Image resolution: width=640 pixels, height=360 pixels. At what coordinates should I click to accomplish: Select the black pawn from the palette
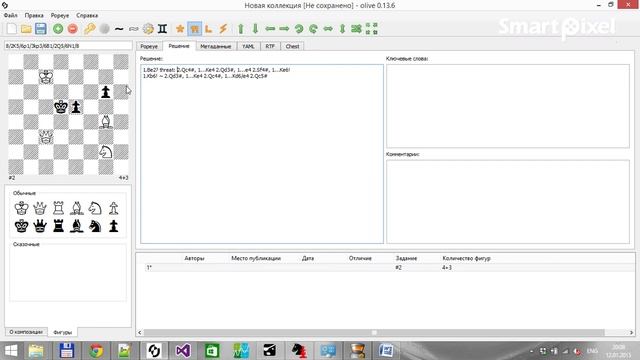(113, 226)
